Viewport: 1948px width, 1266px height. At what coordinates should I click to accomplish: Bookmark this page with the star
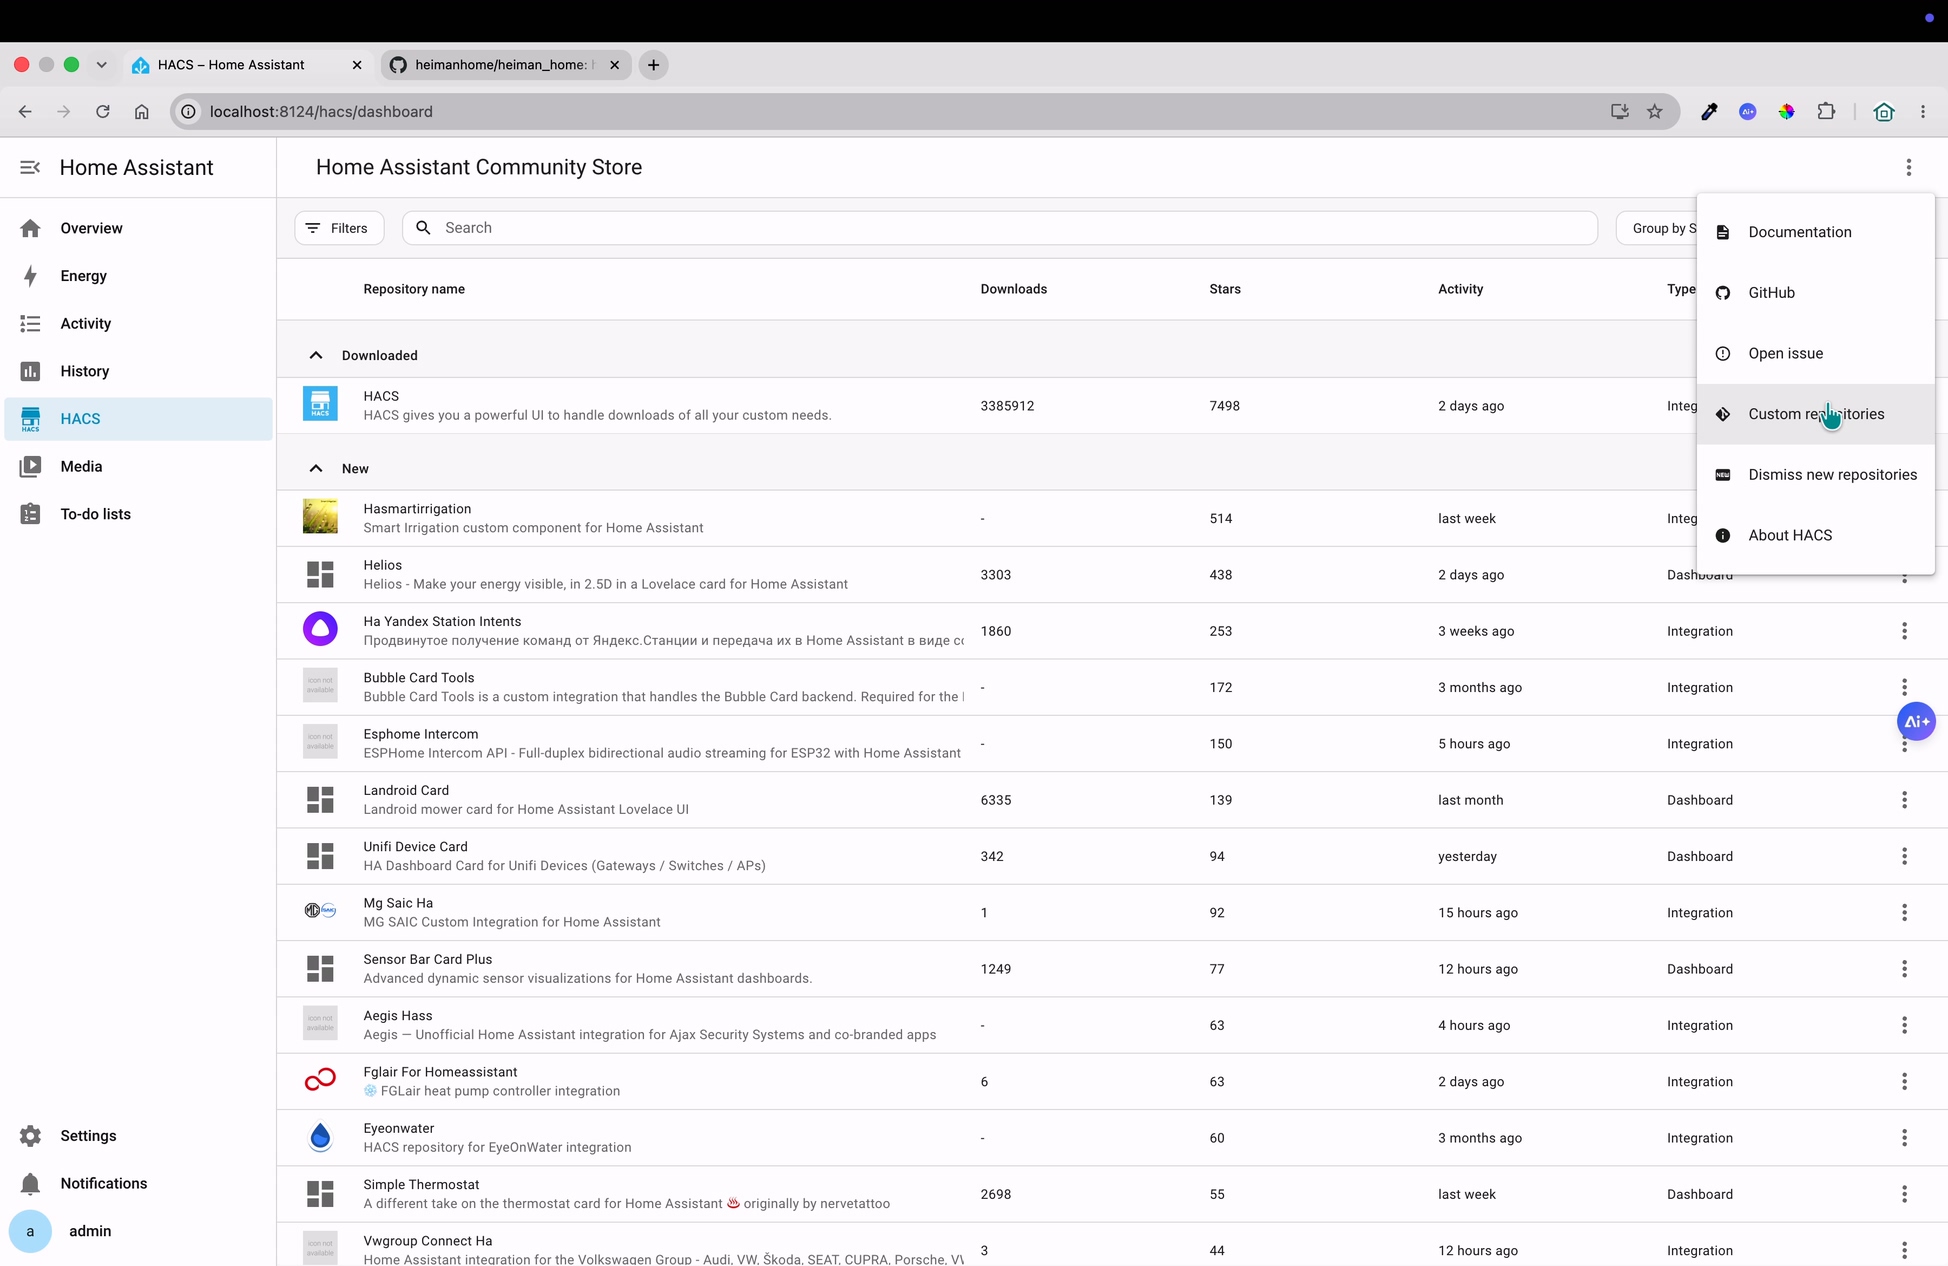pos(1655,112)
